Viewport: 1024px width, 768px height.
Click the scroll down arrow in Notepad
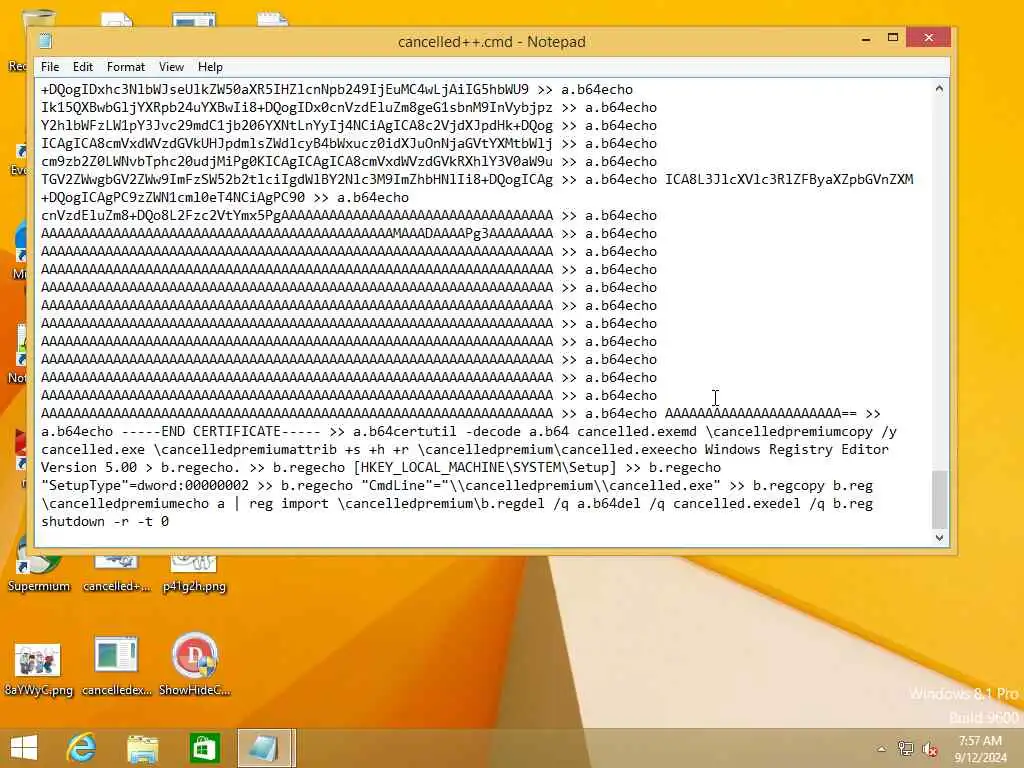point(939,537)
